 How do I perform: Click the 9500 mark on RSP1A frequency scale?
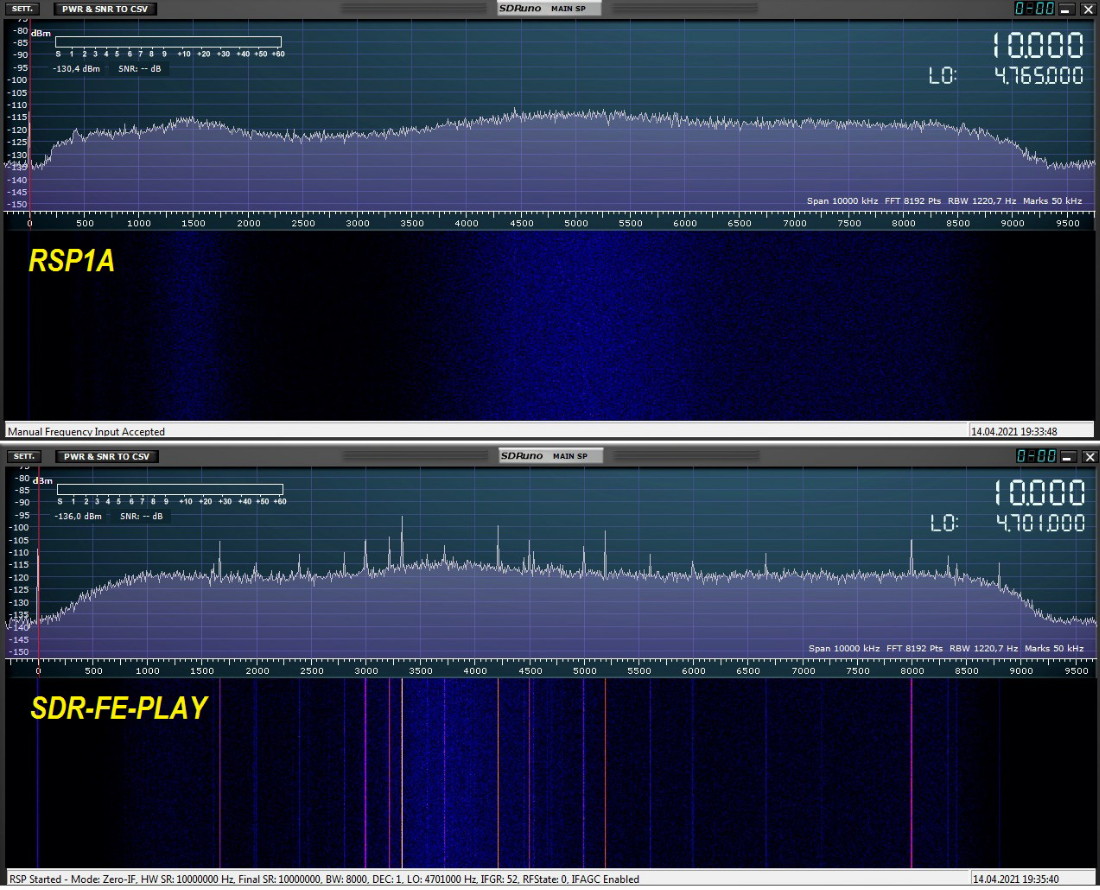click(1068, 223)
